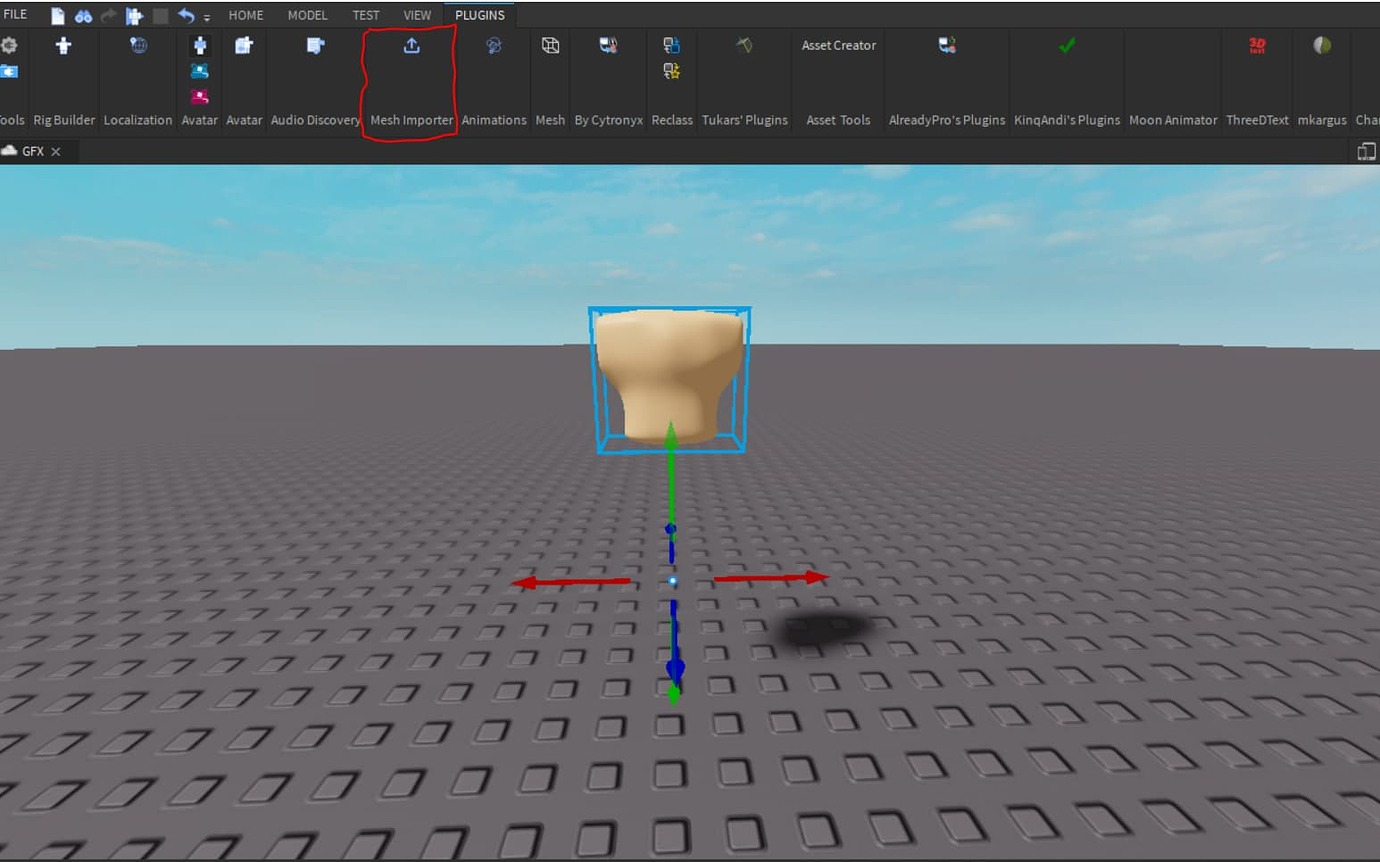Select the Mesh wireframe cube icon
This screenshot has width=1380, height=862.
[x=550, y=45]
